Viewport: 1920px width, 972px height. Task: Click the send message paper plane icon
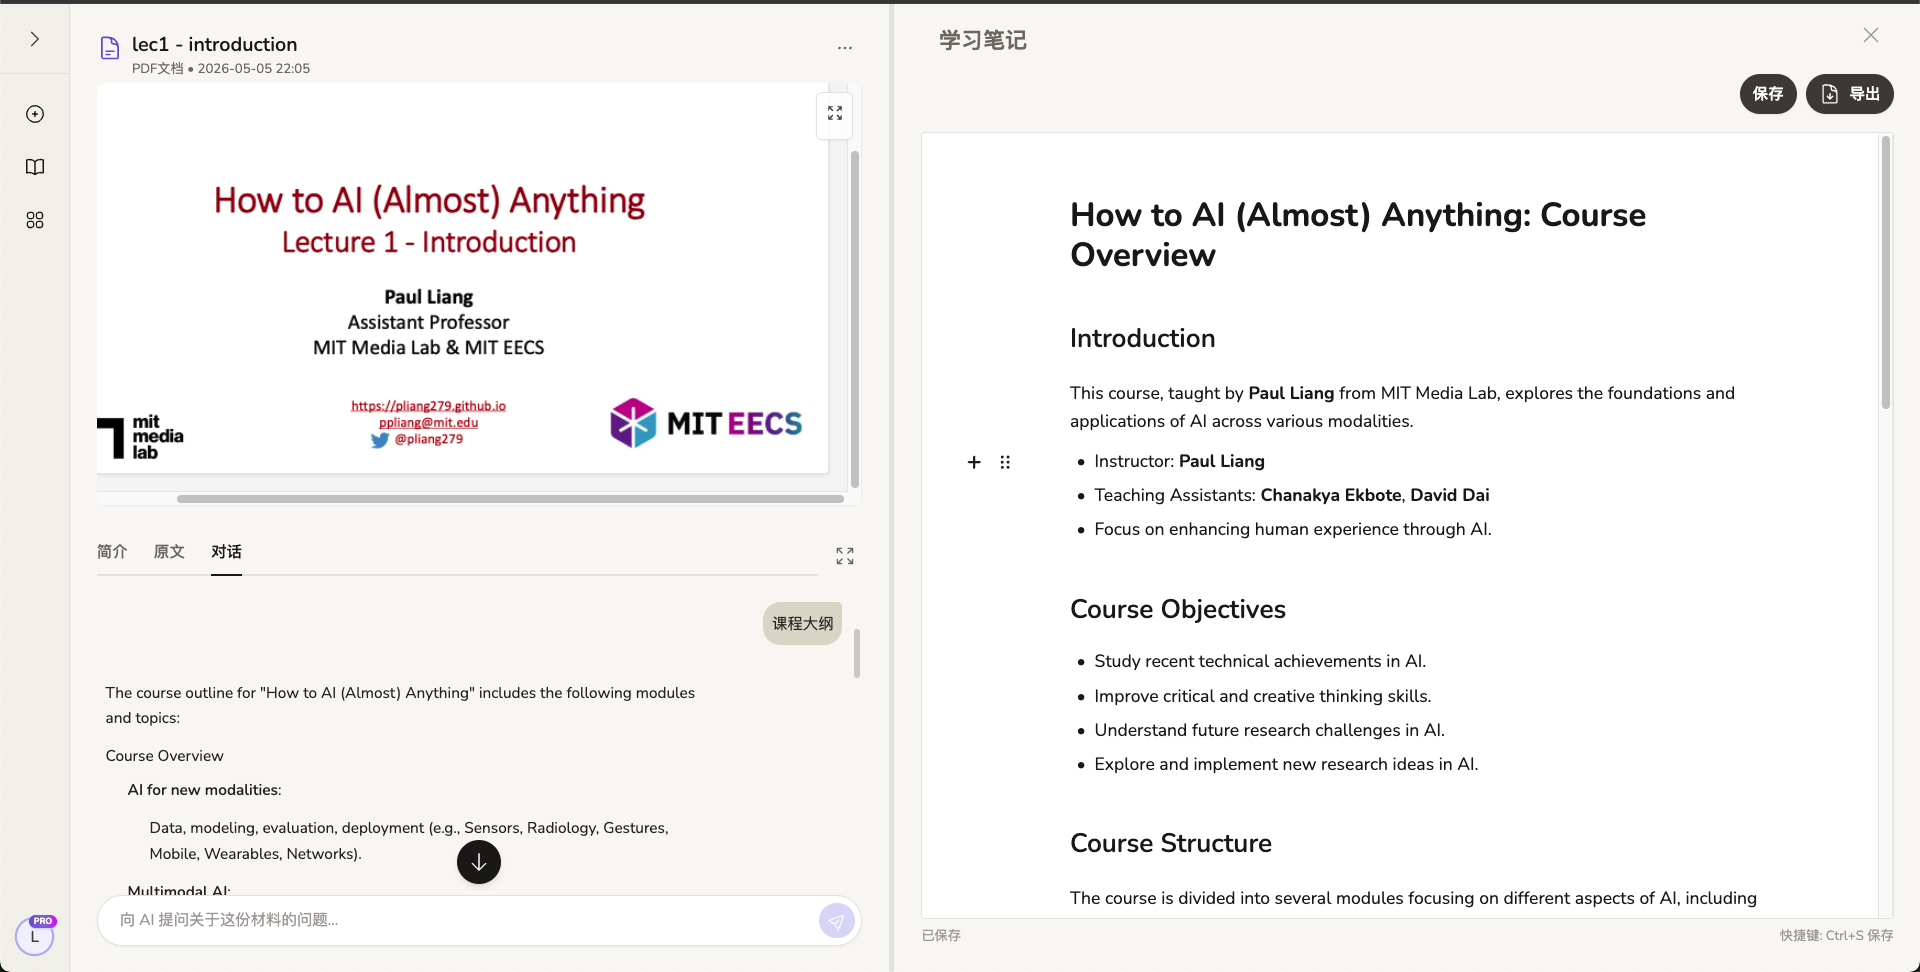(x=836, y=920)
